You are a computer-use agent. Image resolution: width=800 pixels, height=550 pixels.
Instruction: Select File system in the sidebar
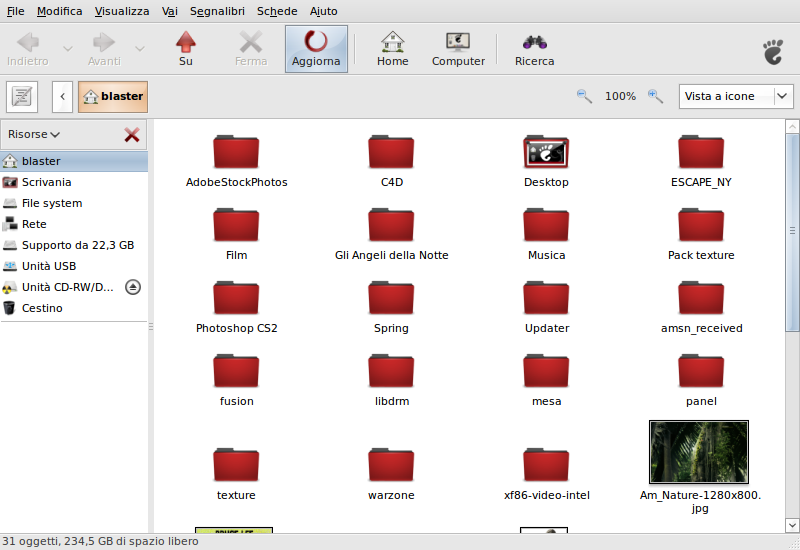(74, 203)
